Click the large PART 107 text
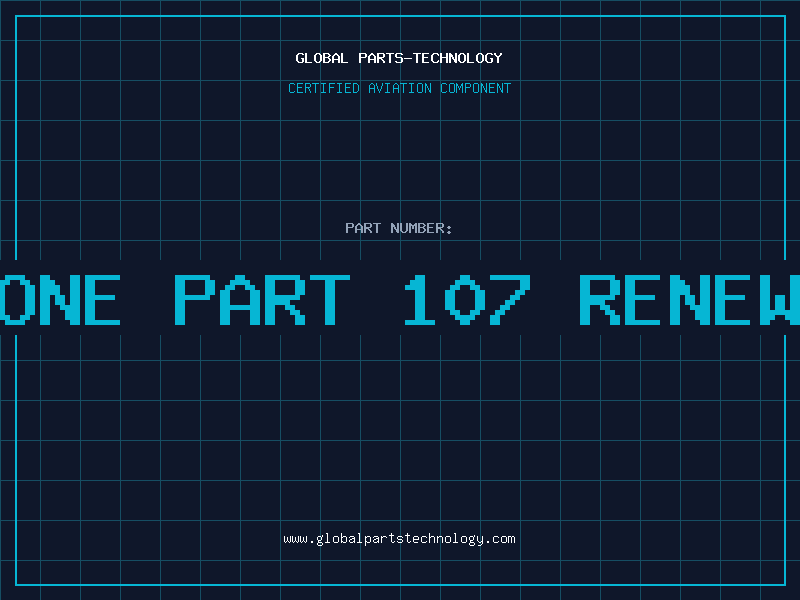 pos(353,299)
